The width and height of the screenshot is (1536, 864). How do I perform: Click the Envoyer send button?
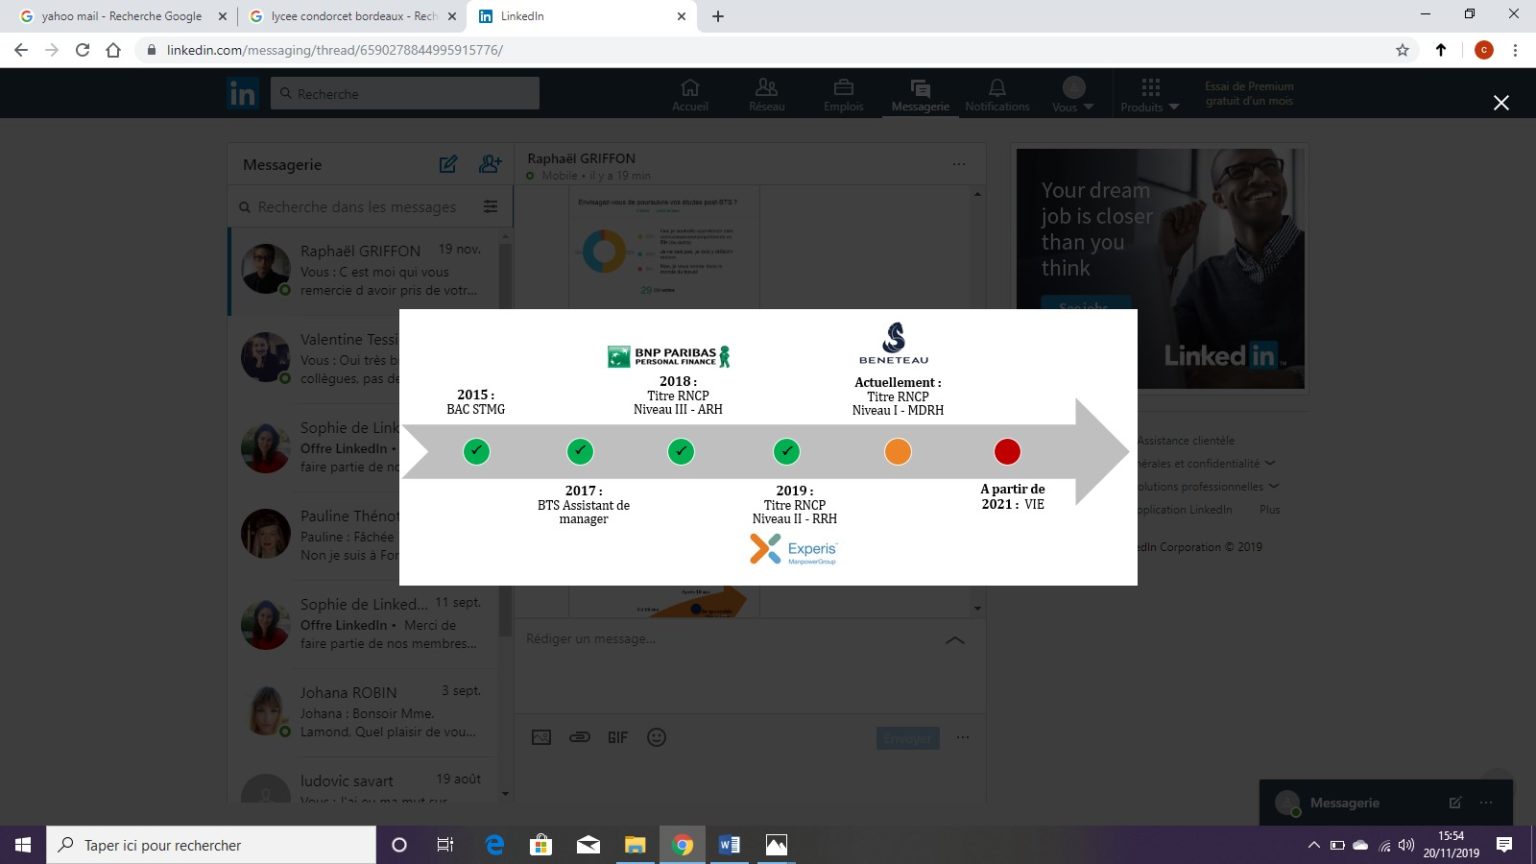pos(907,738)
